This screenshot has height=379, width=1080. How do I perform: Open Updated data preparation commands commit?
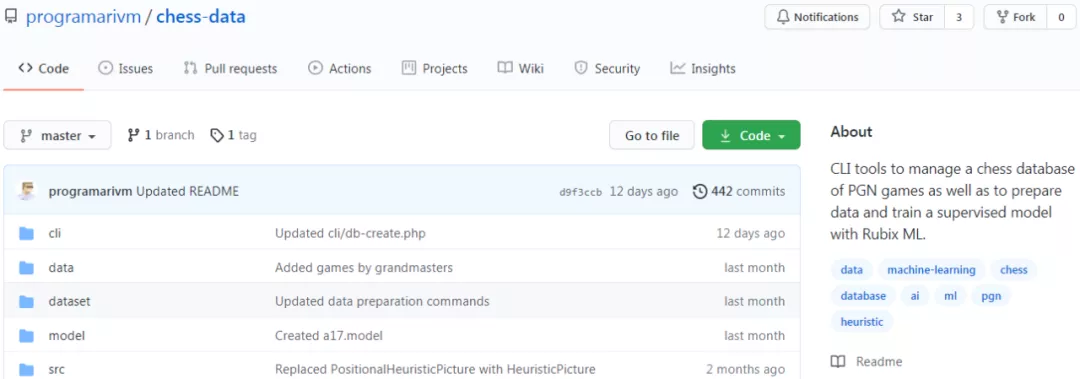tap(382, 301)
